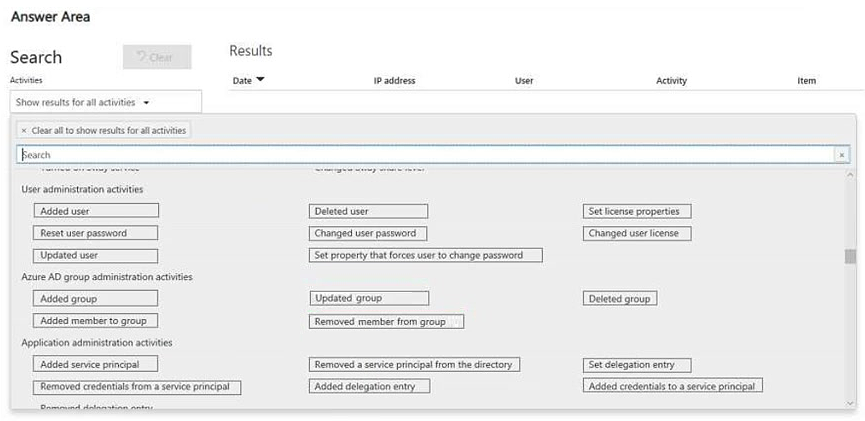Select the Reset user password activity

(x=95, y=233)
